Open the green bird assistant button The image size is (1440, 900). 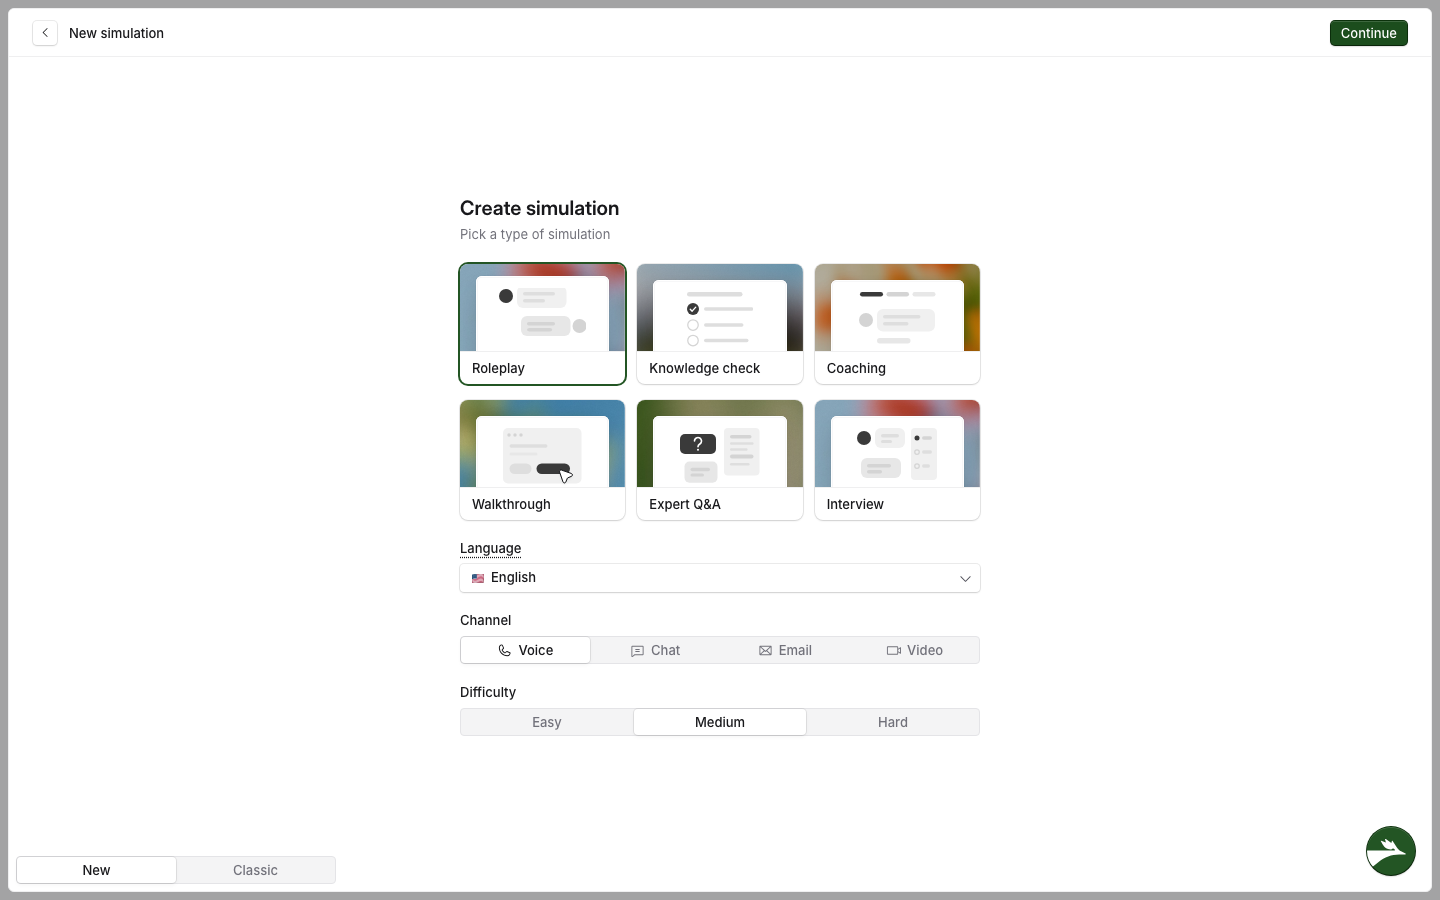(x=1391, y=851)
